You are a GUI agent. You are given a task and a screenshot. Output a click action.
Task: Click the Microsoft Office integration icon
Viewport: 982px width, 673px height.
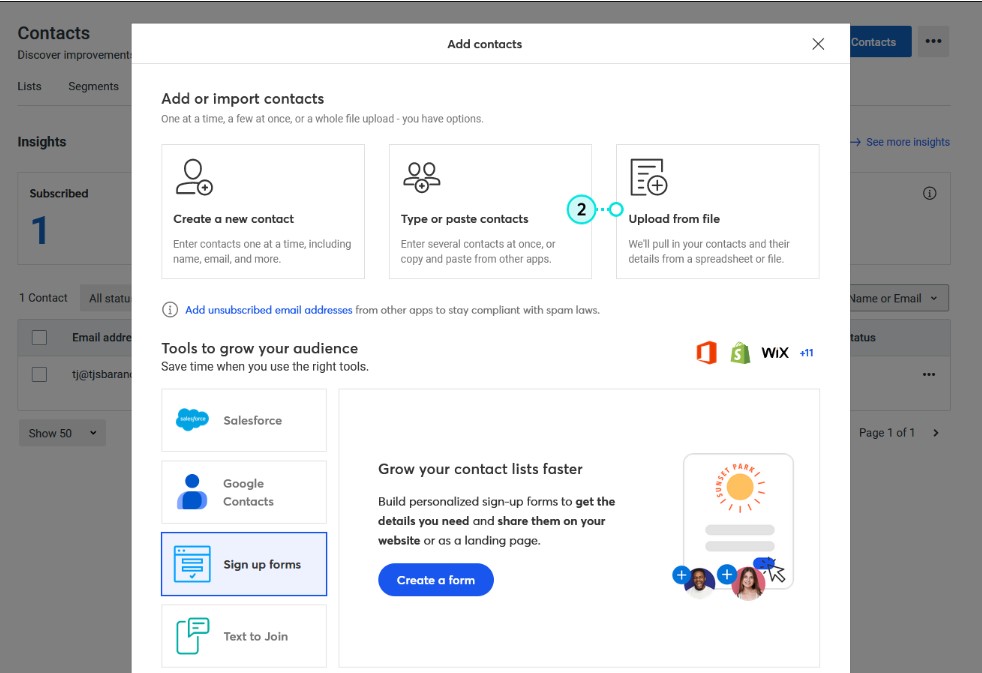point(706,352)
